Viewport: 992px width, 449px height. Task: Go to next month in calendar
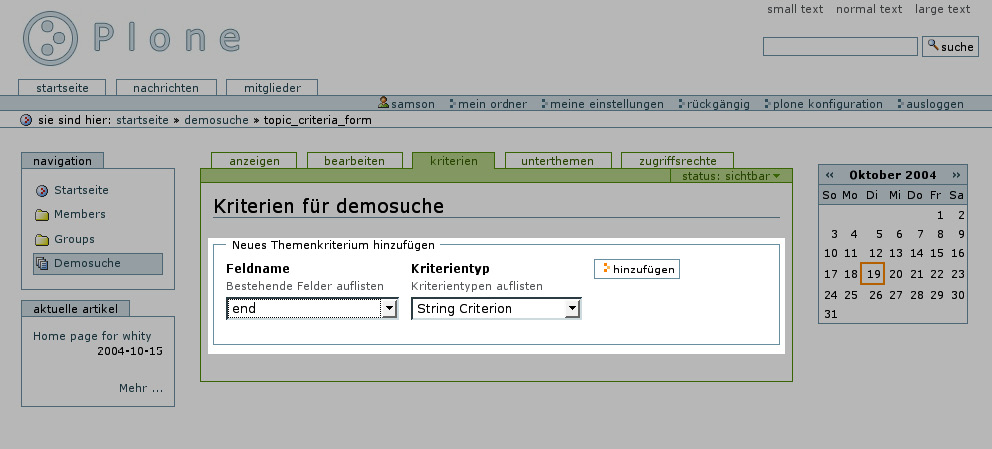coord(957,175)
